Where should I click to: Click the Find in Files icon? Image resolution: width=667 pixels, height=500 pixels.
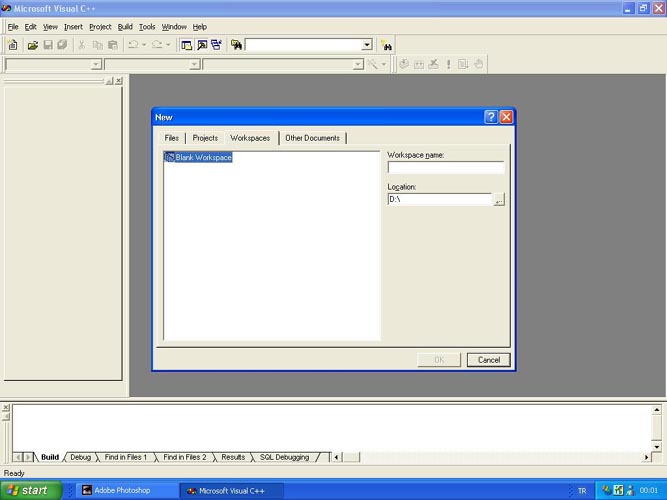[236, 45]
